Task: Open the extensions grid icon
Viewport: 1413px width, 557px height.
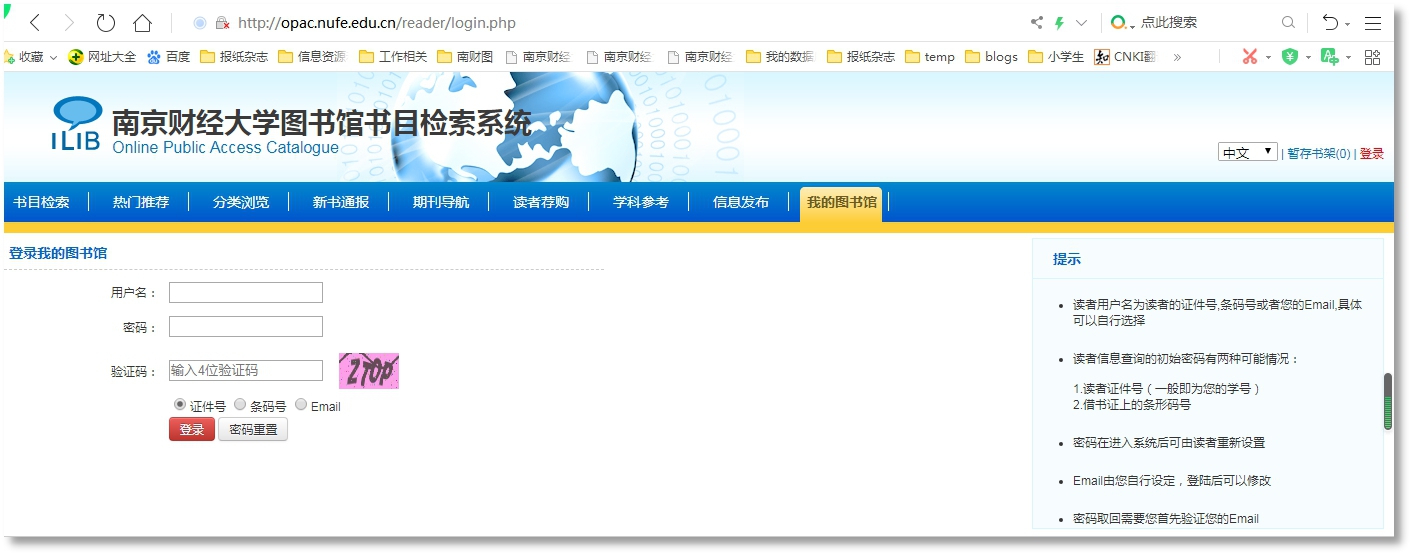Action: [1372, 57]
